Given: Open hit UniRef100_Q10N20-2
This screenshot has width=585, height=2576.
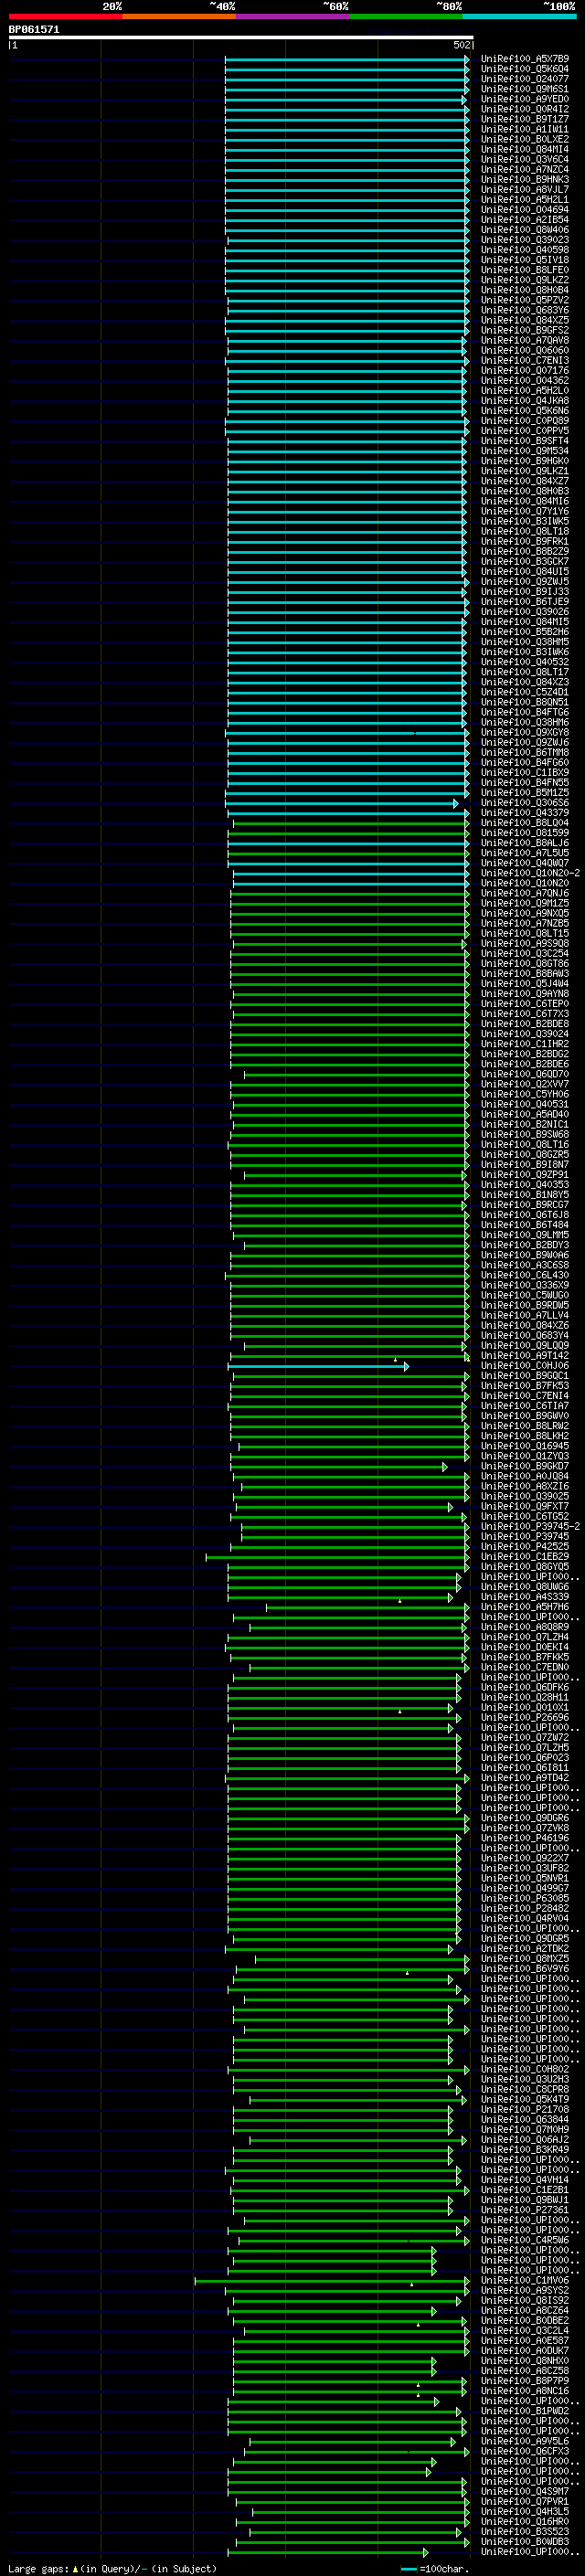Looking at the screenshot, I should 530,873.
